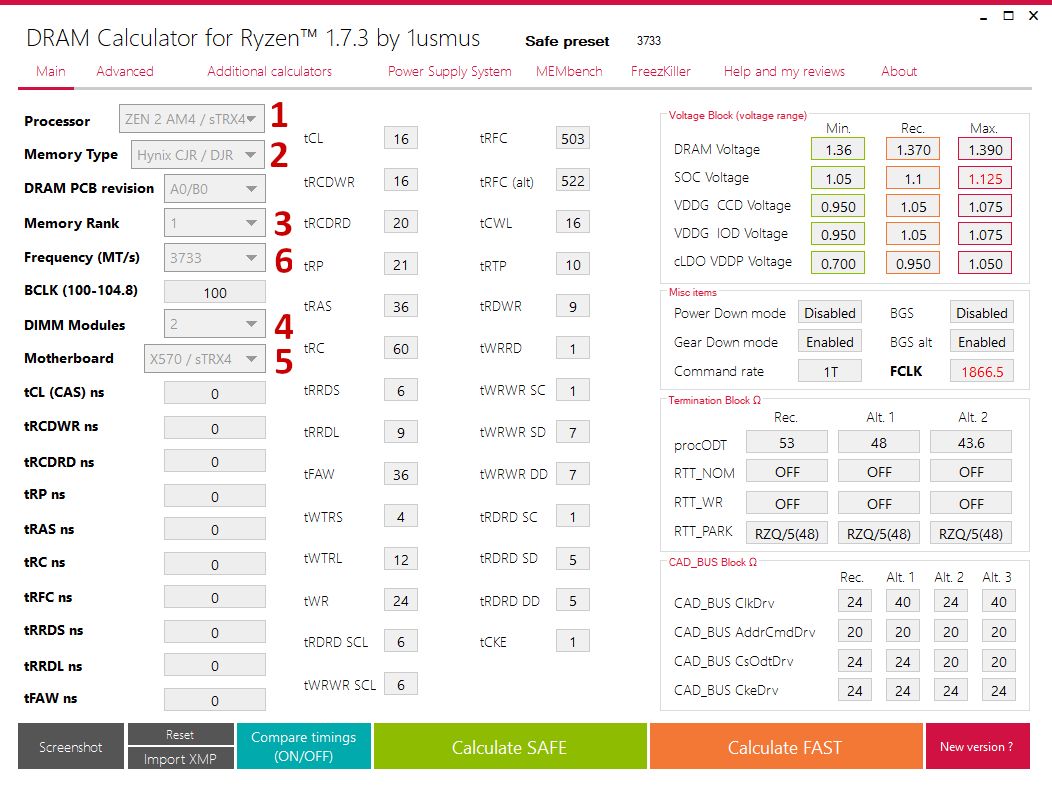Click the Screenshot button
The height and width of the screenshot is (791, 1052).
70,746
